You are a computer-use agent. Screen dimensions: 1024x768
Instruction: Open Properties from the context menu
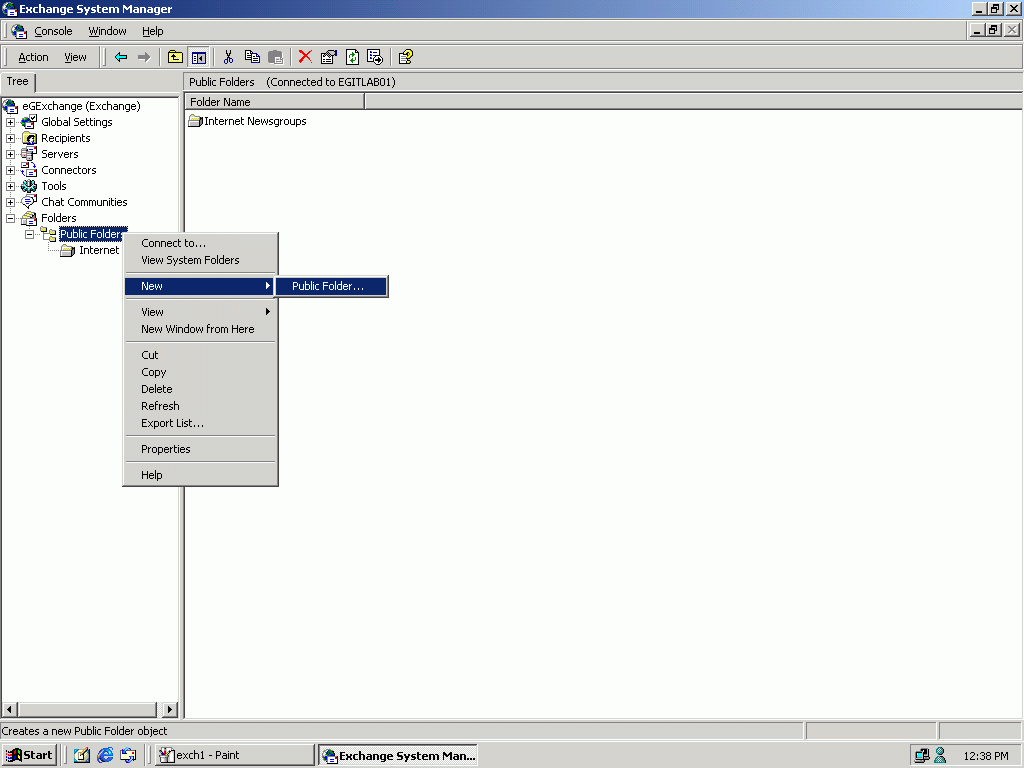(200, 449)
